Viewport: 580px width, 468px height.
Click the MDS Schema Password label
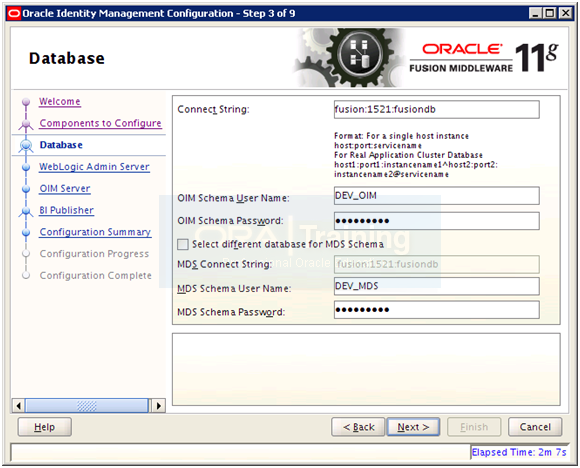(x=231, y=312)
